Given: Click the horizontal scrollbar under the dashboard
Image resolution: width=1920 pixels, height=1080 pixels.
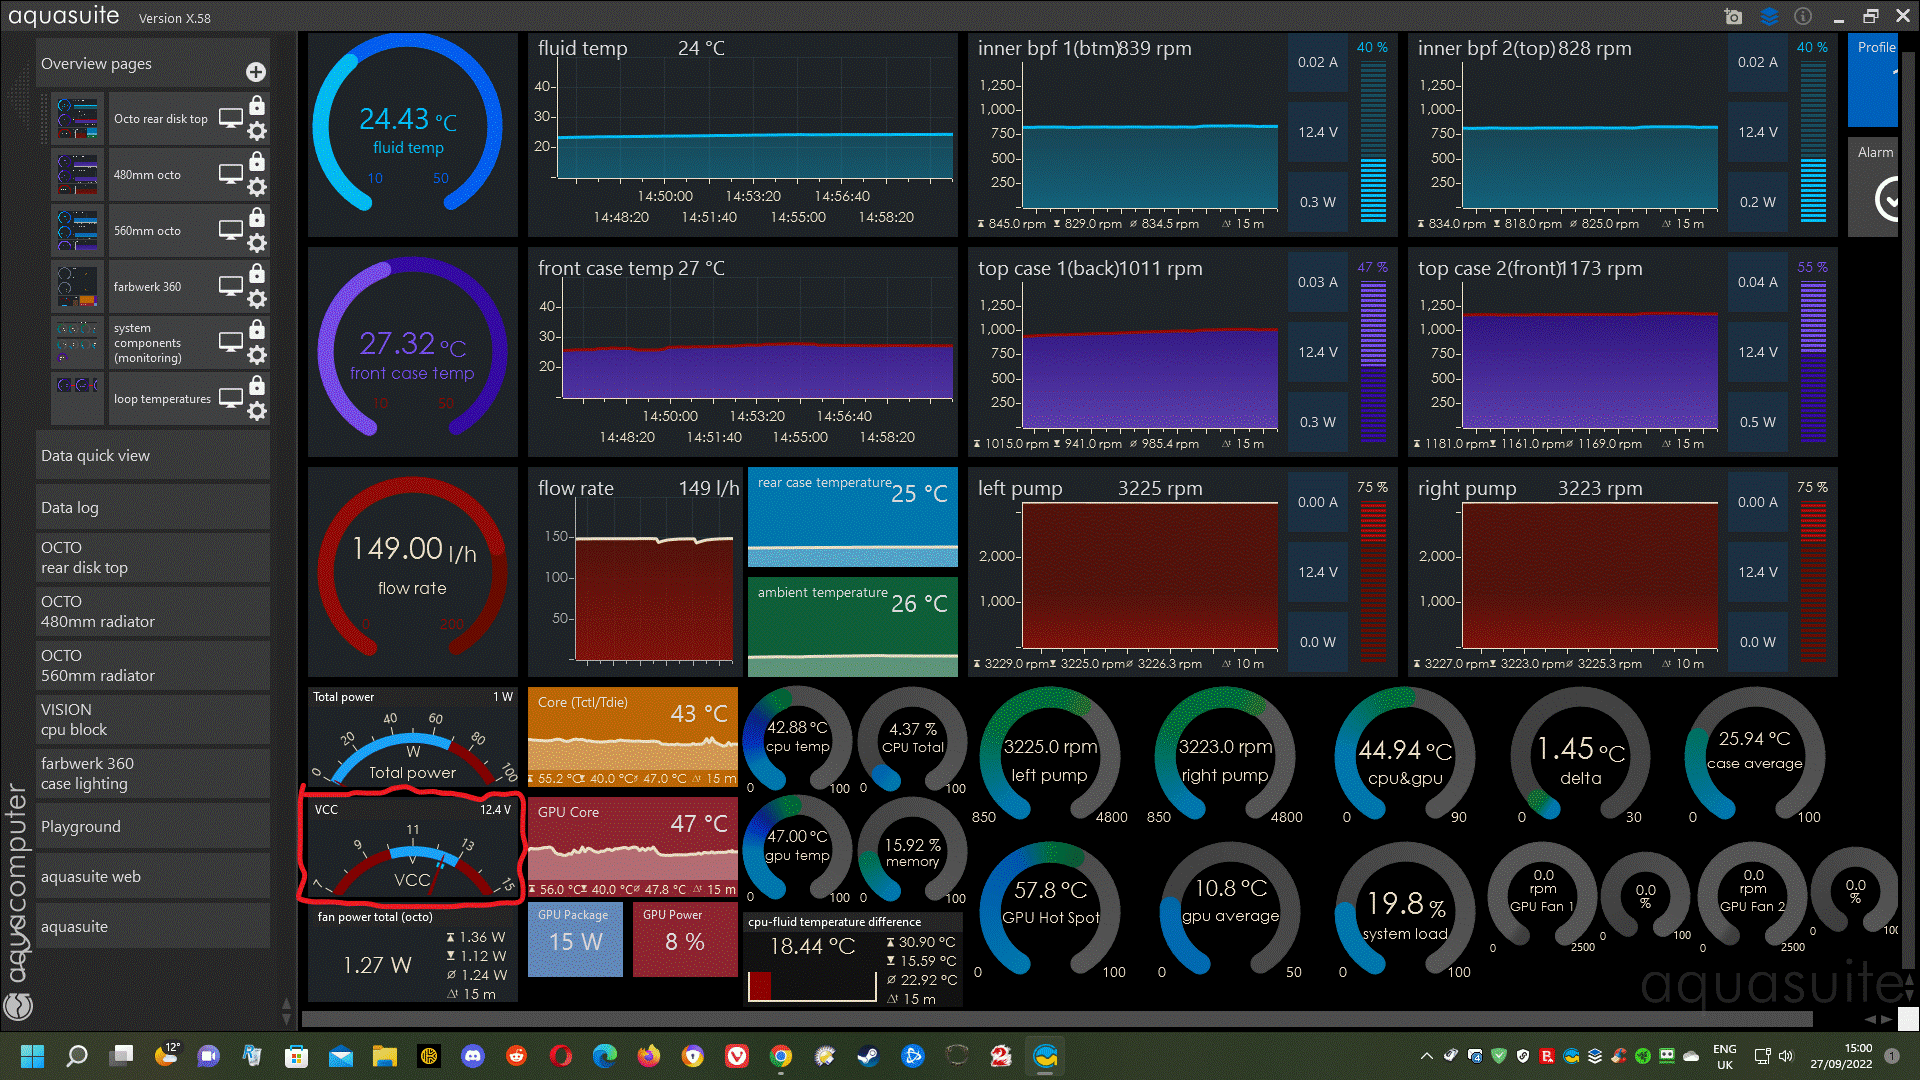Looking at the screenshot, I should click(1056, 1019).
